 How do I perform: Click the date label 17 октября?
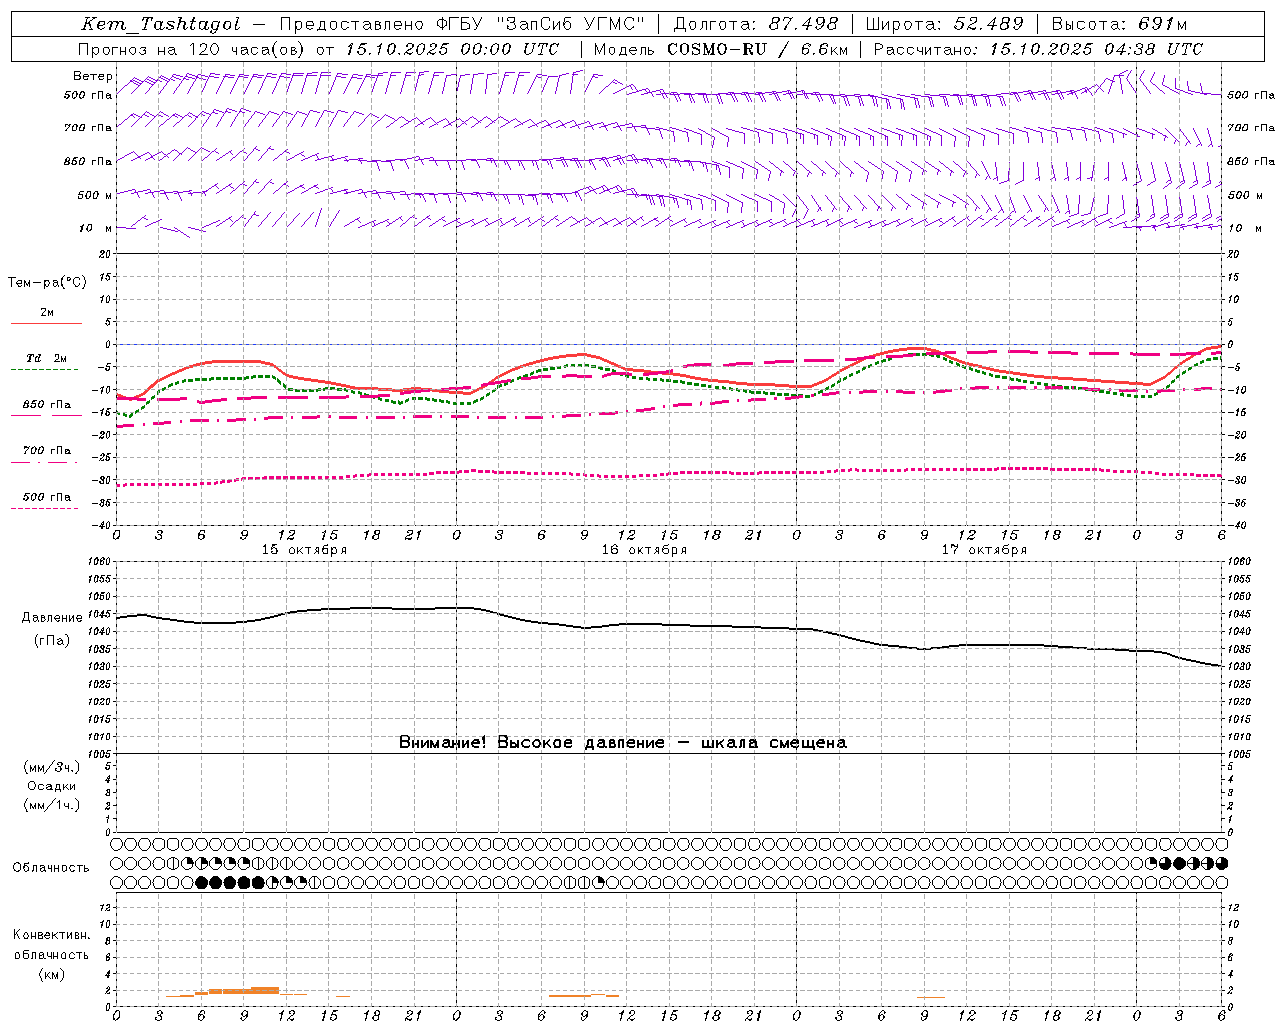coord(984,550)
